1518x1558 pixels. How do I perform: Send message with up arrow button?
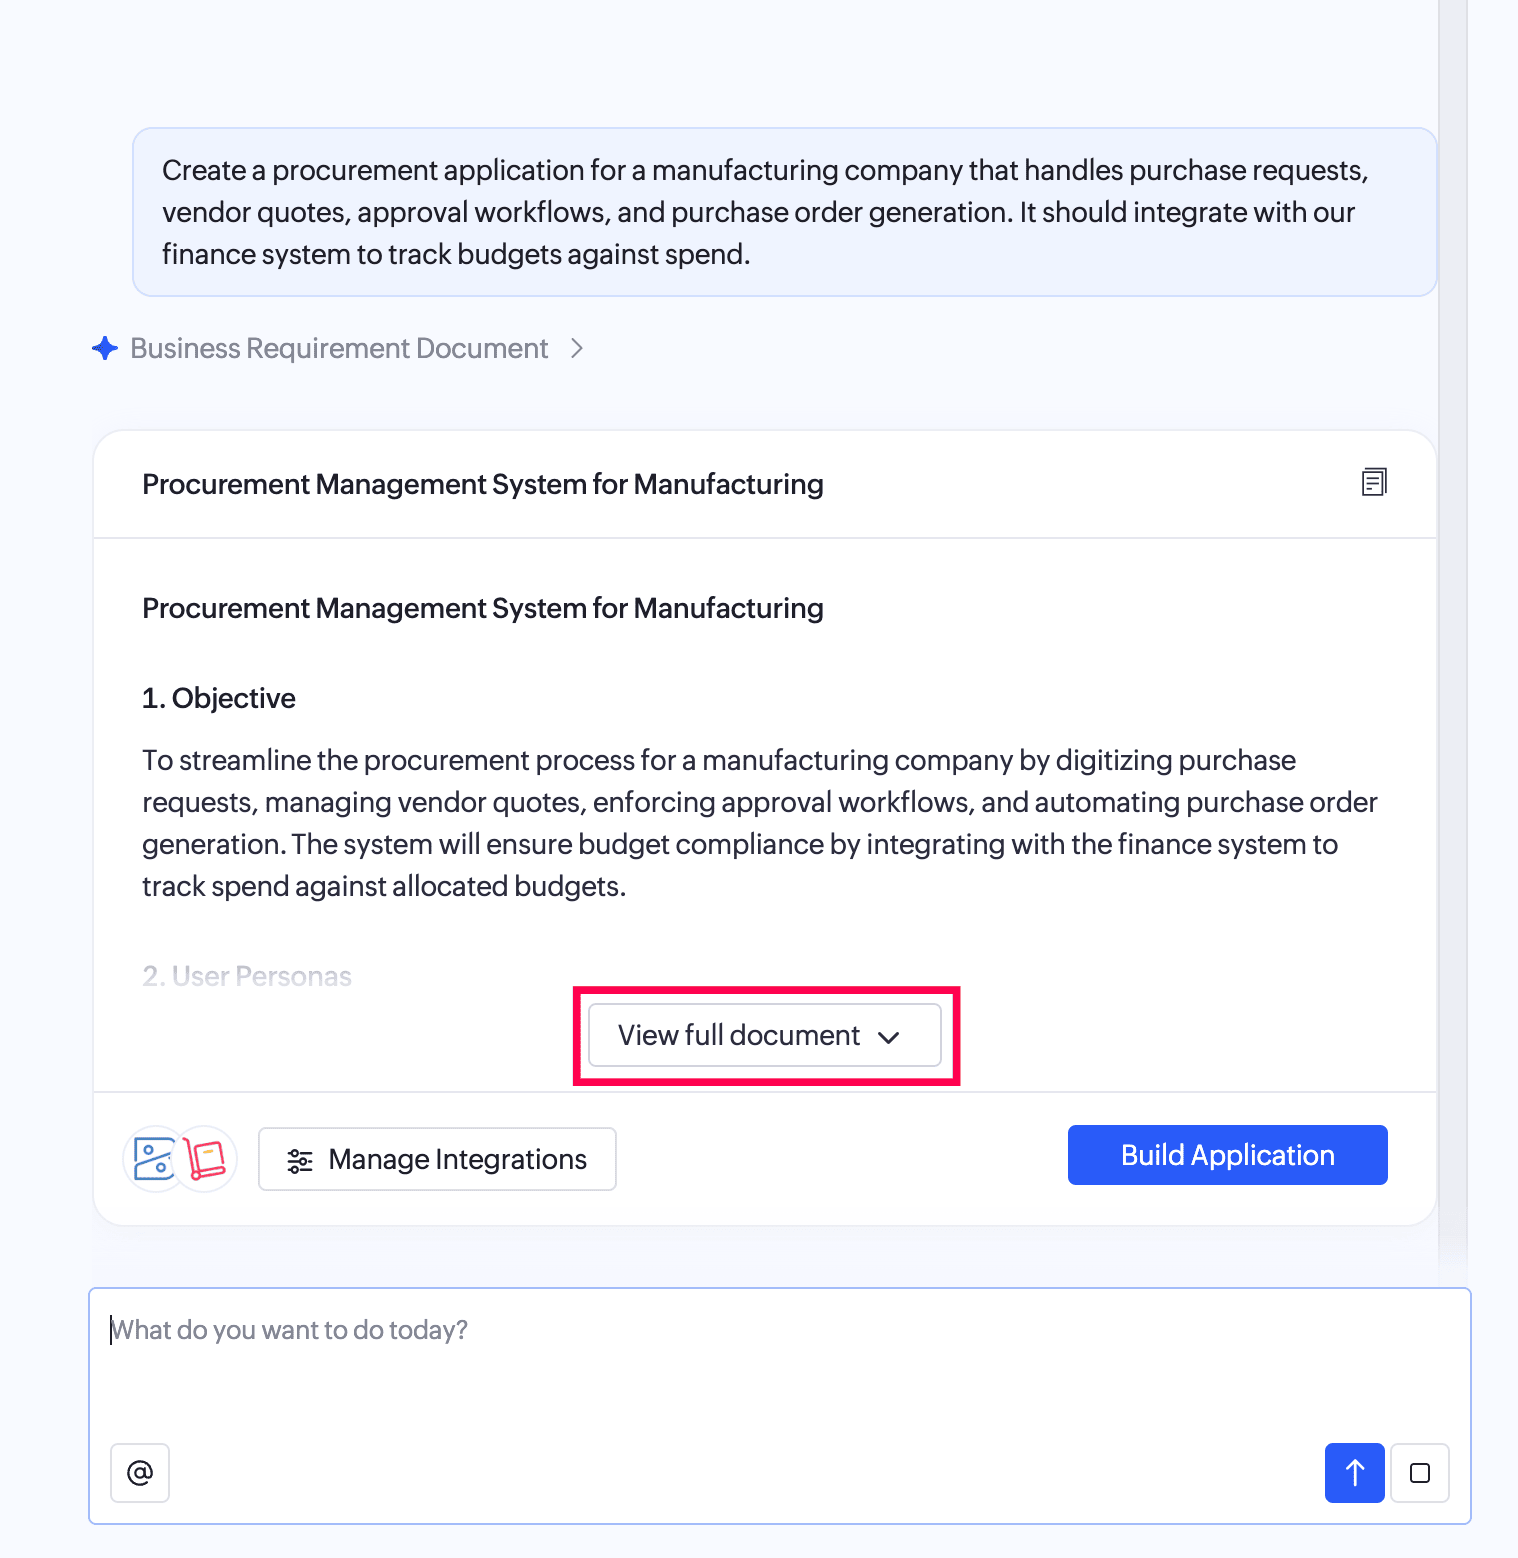[1355, 1473]
